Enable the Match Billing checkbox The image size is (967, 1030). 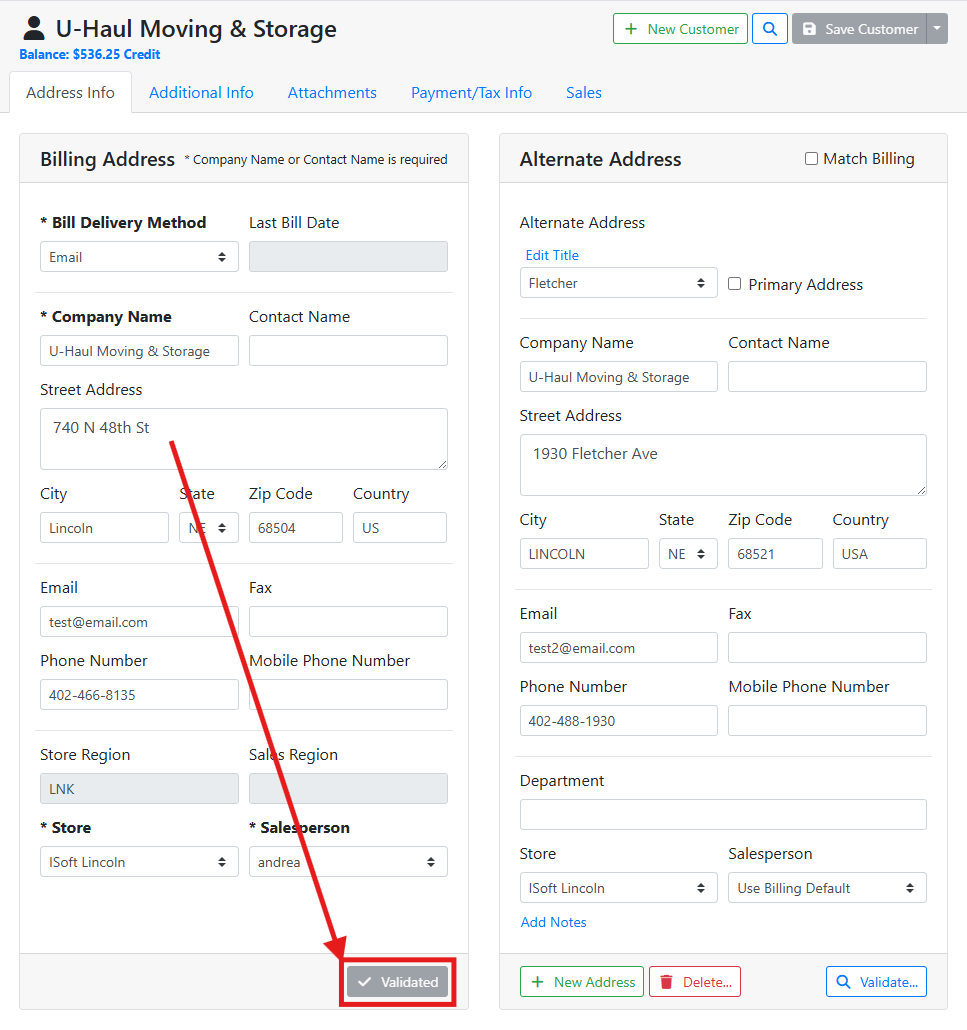(x=811, y=159)
